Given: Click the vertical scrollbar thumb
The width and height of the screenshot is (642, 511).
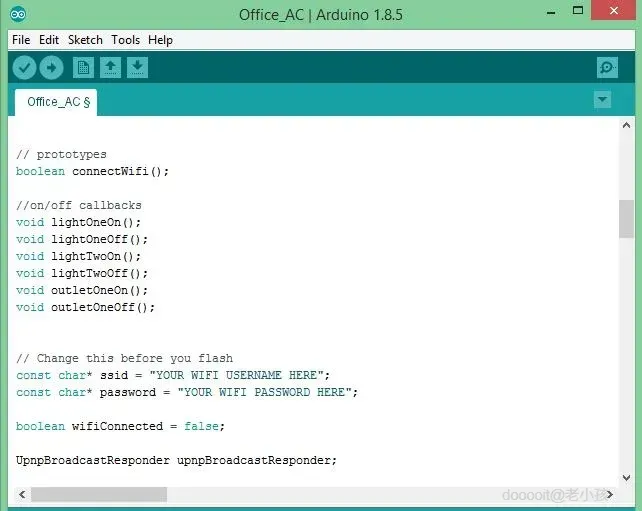Looking at the screenshot, I should (x=626, y=219).
